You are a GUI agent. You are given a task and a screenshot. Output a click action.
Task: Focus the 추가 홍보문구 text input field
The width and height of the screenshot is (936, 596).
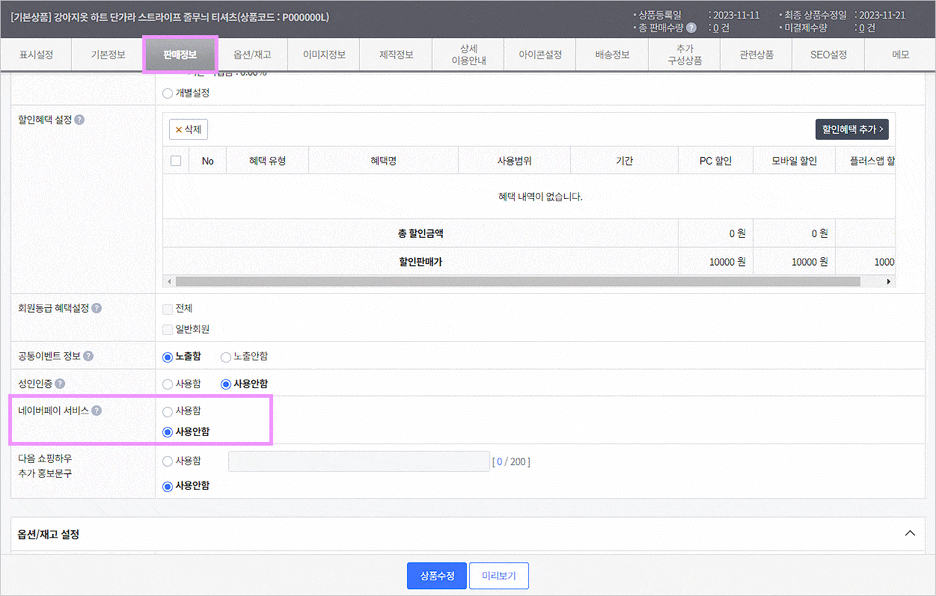pos(359,462)
